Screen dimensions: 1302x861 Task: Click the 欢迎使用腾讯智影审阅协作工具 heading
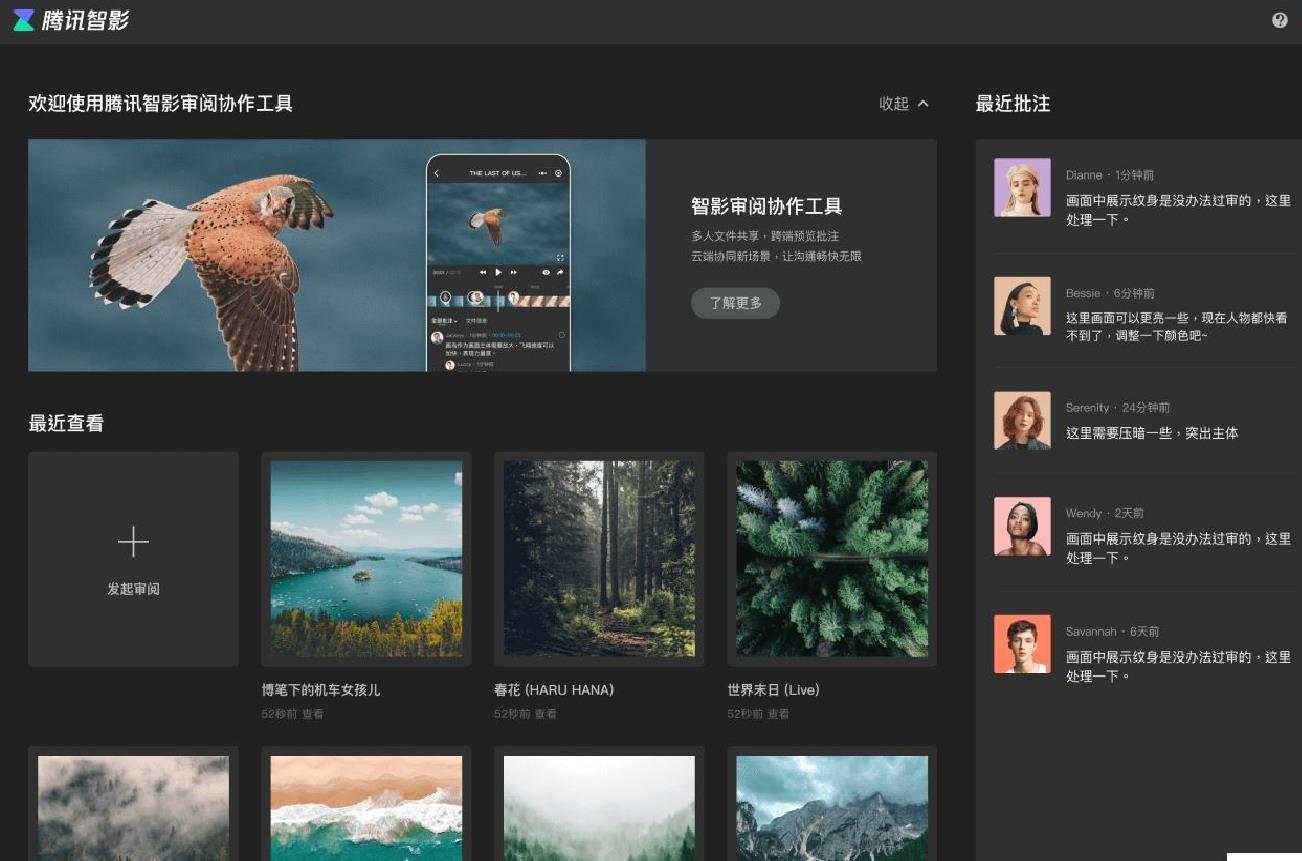click(x=160, y=103)
